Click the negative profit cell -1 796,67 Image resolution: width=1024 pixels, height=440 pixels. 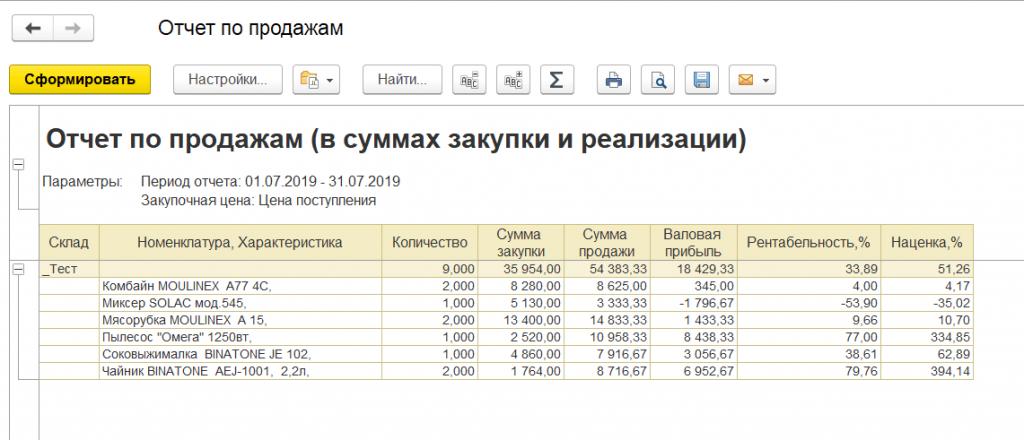click(694, 303)
